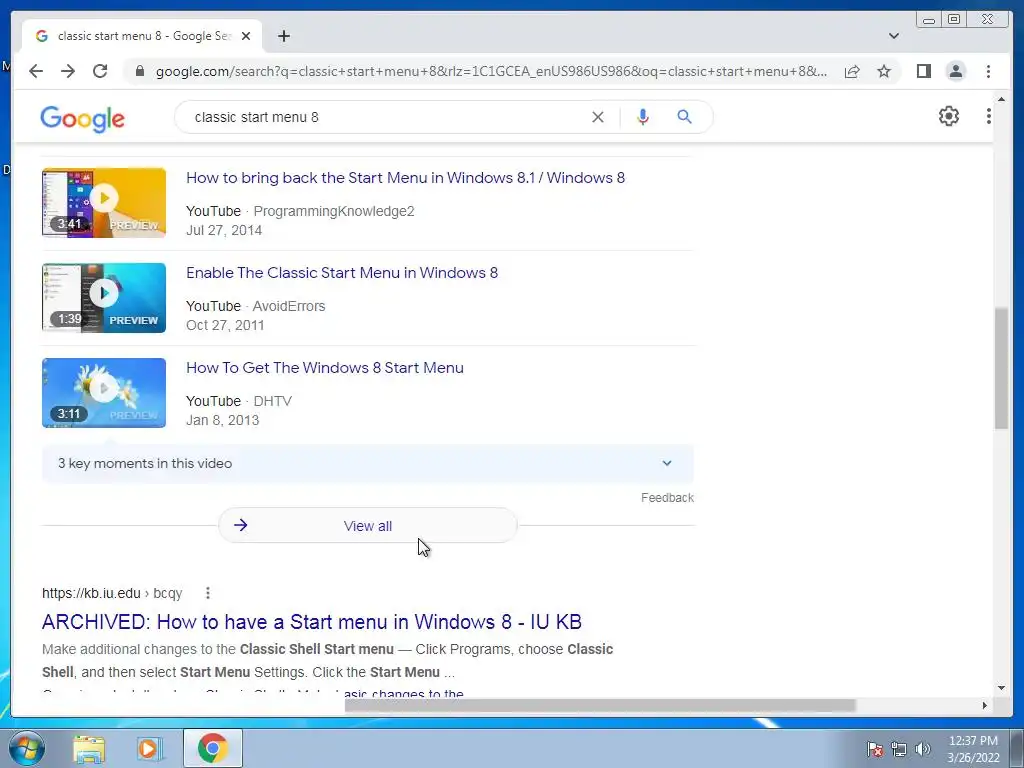This screenshot has height=768, width=1024.
Task: Open a new tab with plus button
Action: (x=283, y=36)
